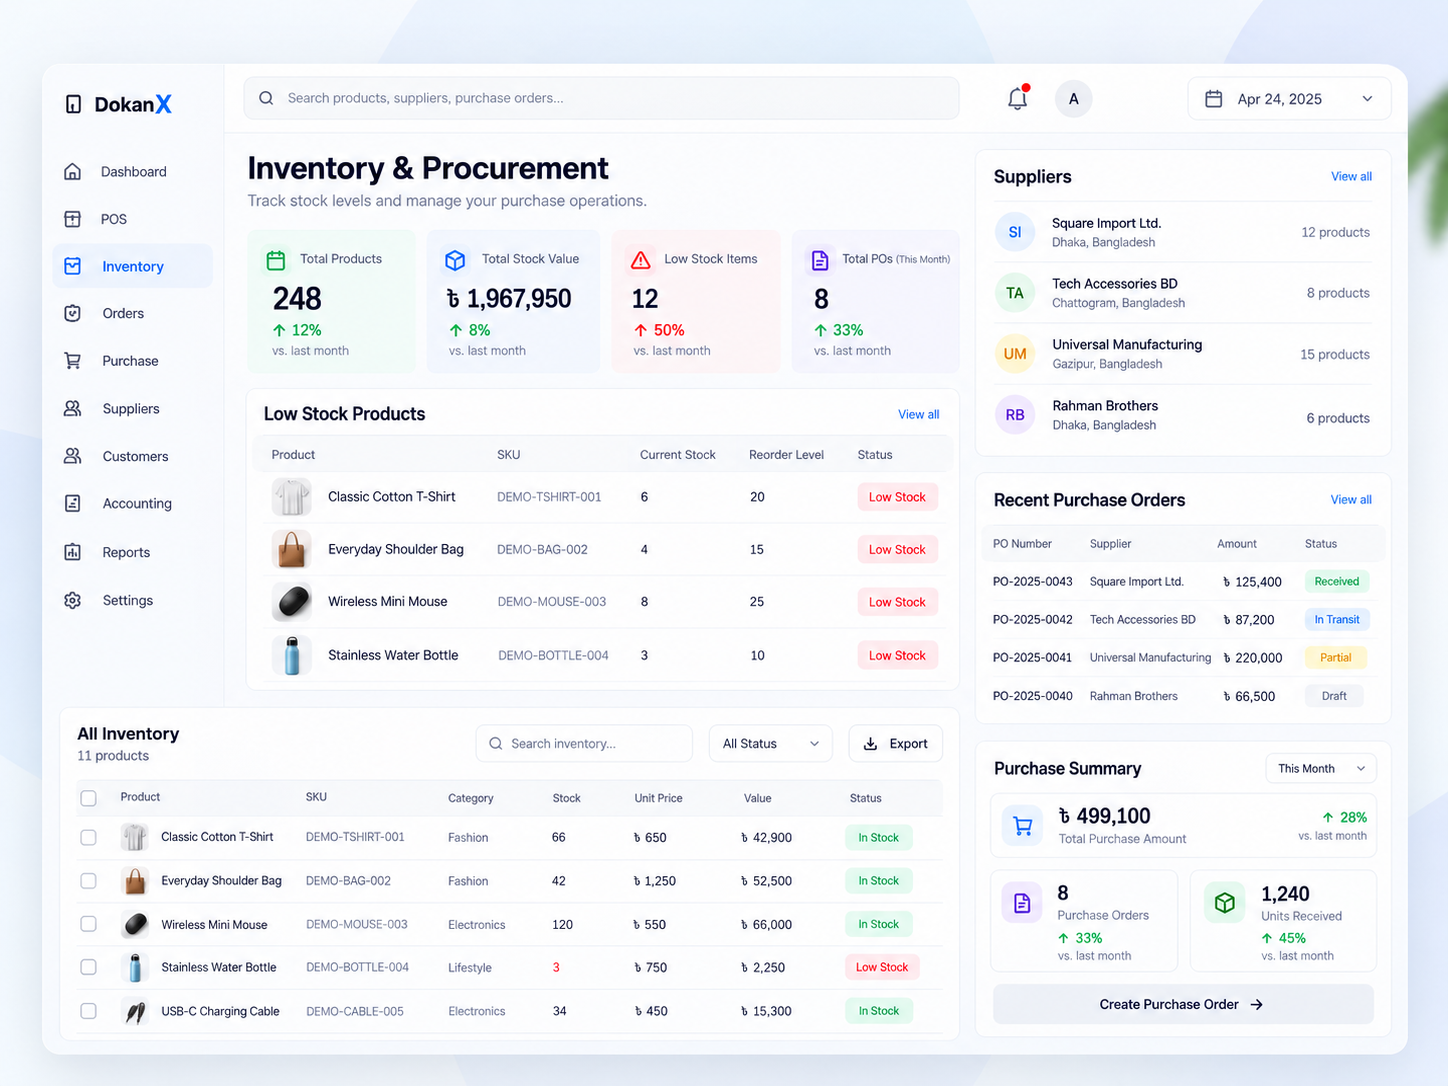1448x1086 pixels.
Task: Click View all in Recent Purchase Orders
Action: tap(1351, 499)
